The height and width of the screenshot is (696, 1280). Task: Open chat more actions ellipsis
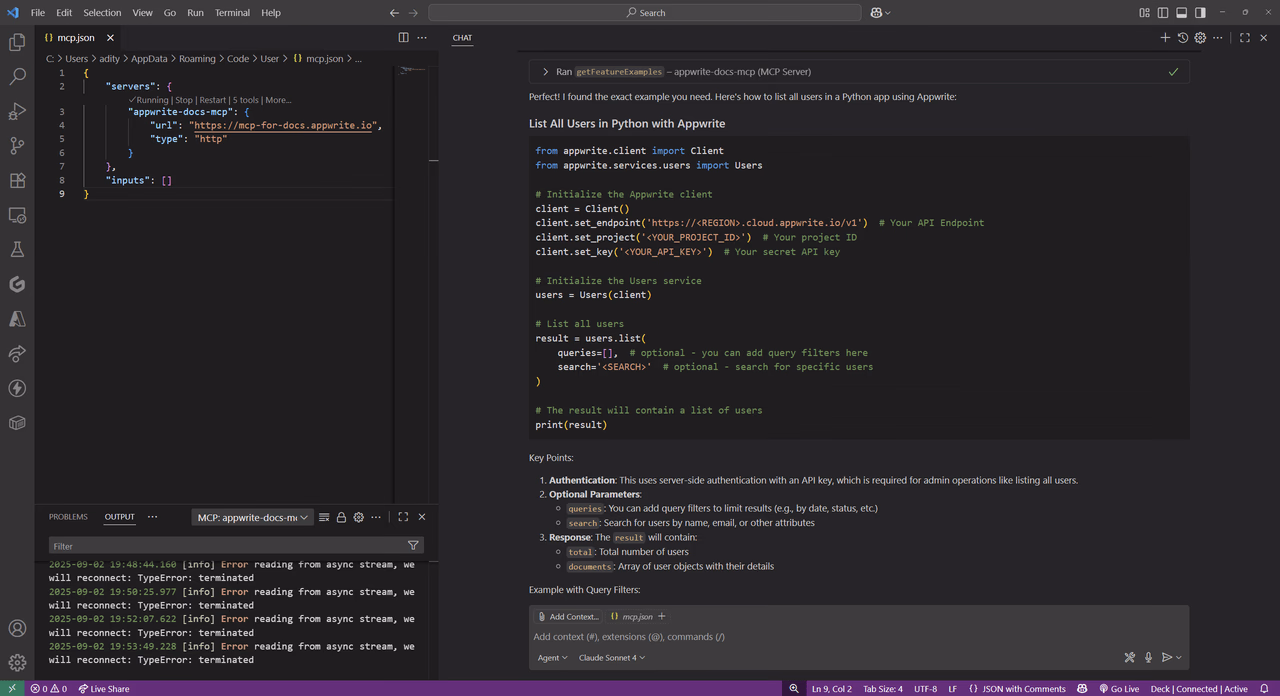point(1217,38)
